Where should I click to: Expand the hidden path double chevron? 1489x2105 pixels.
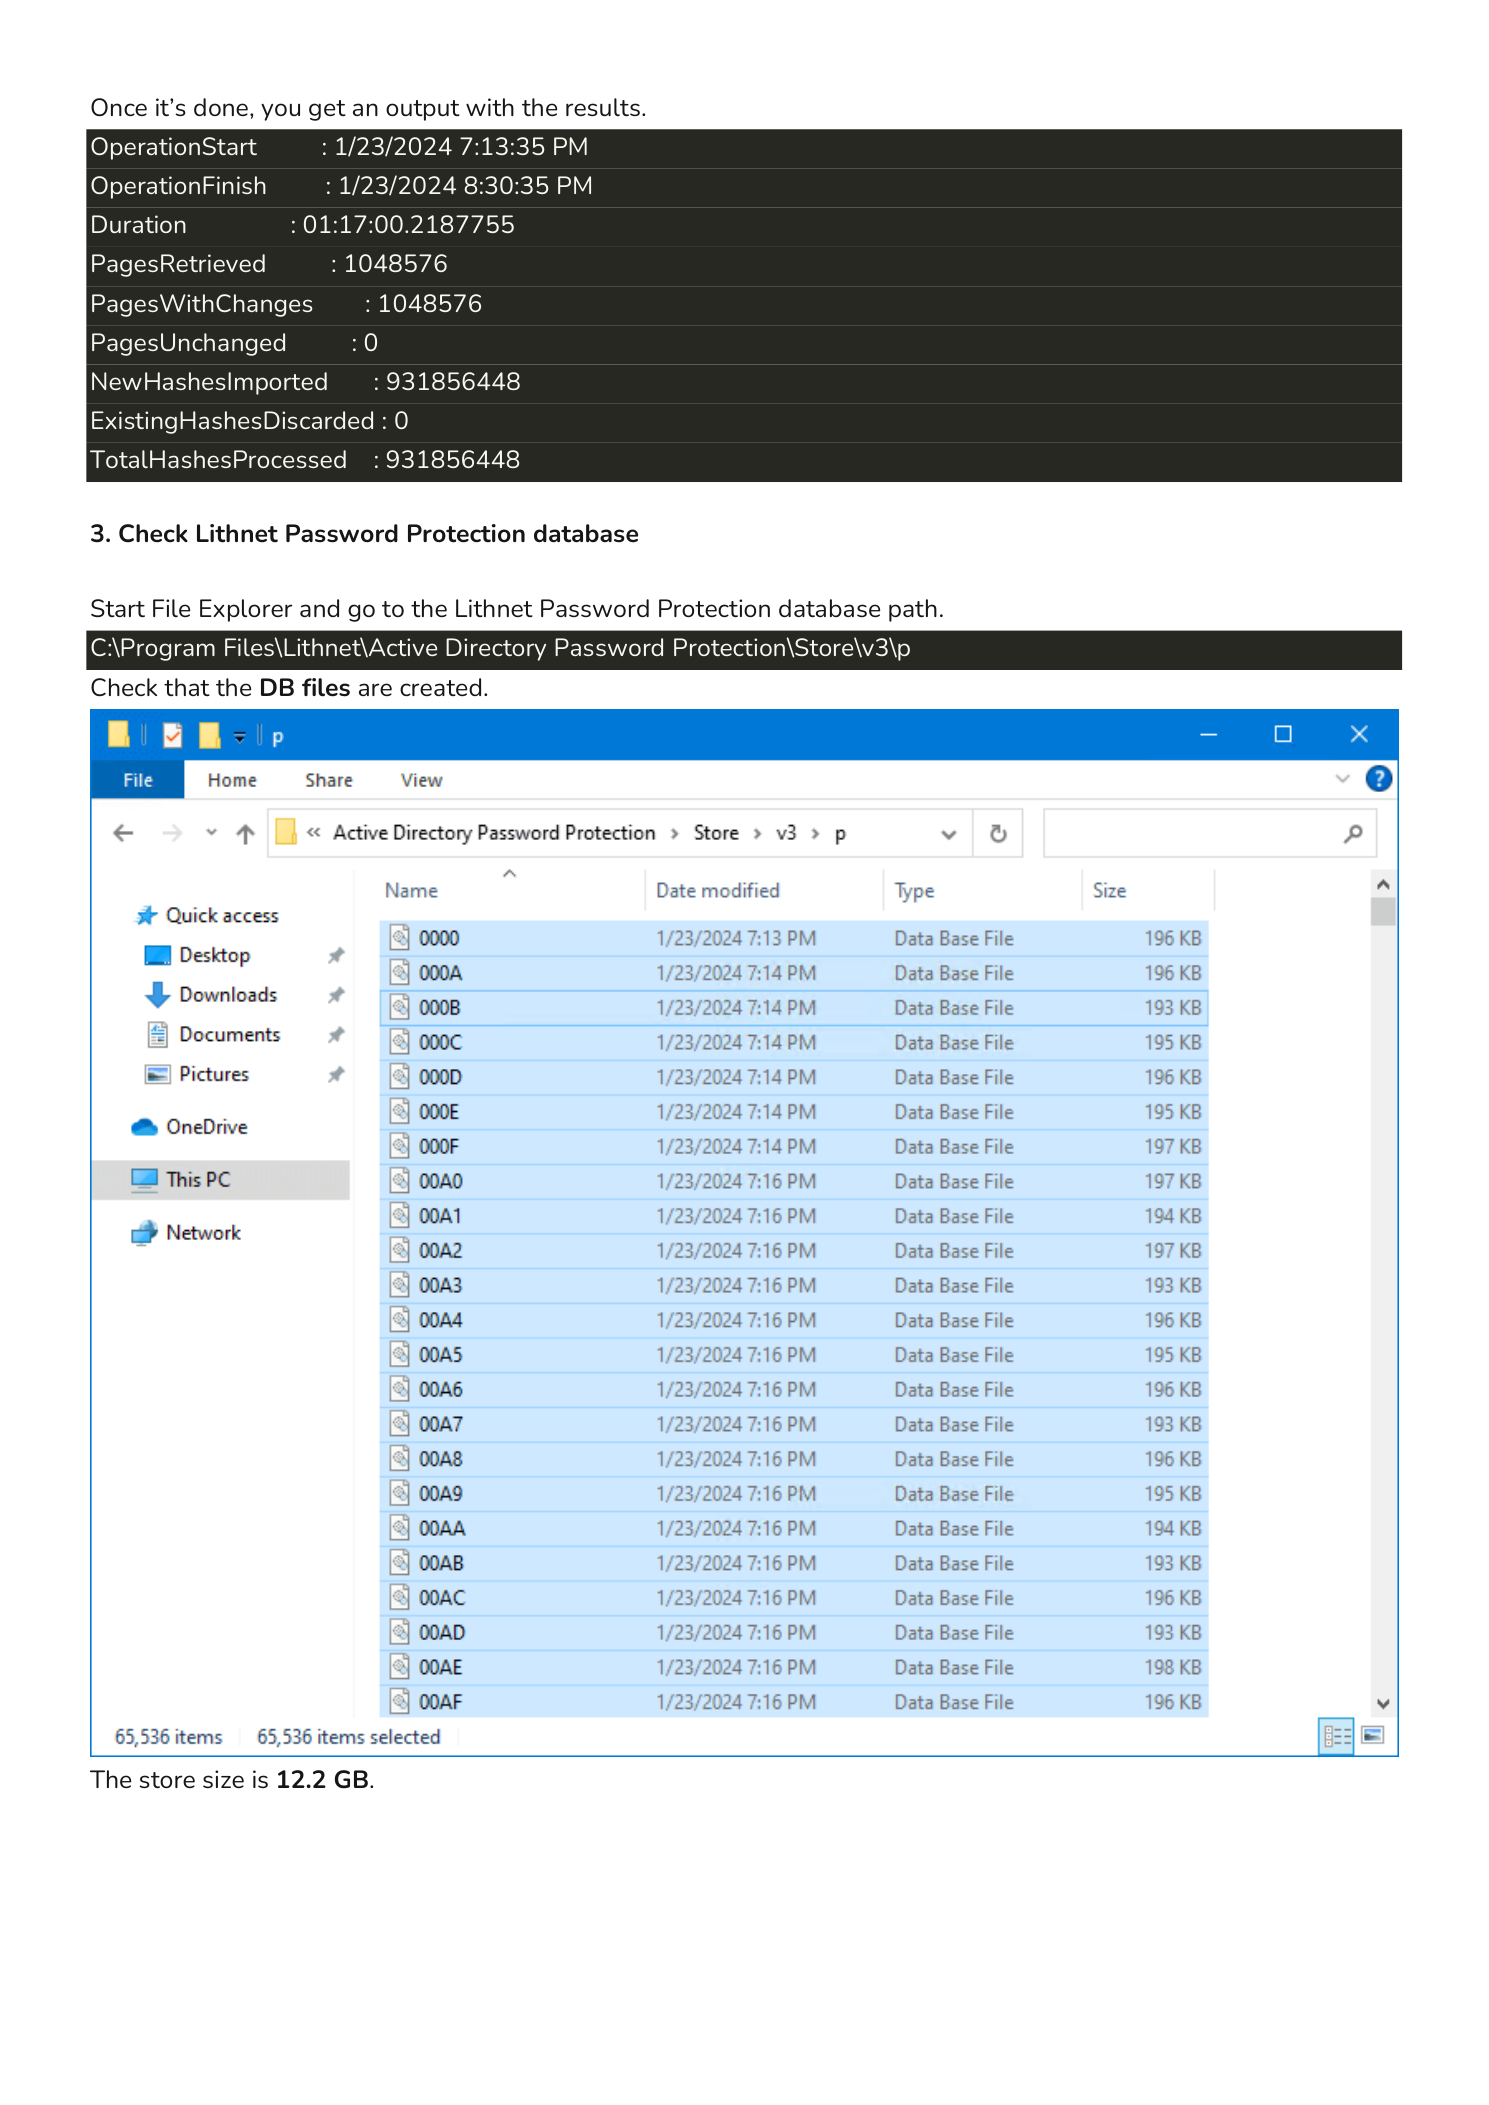coord(313,833)
